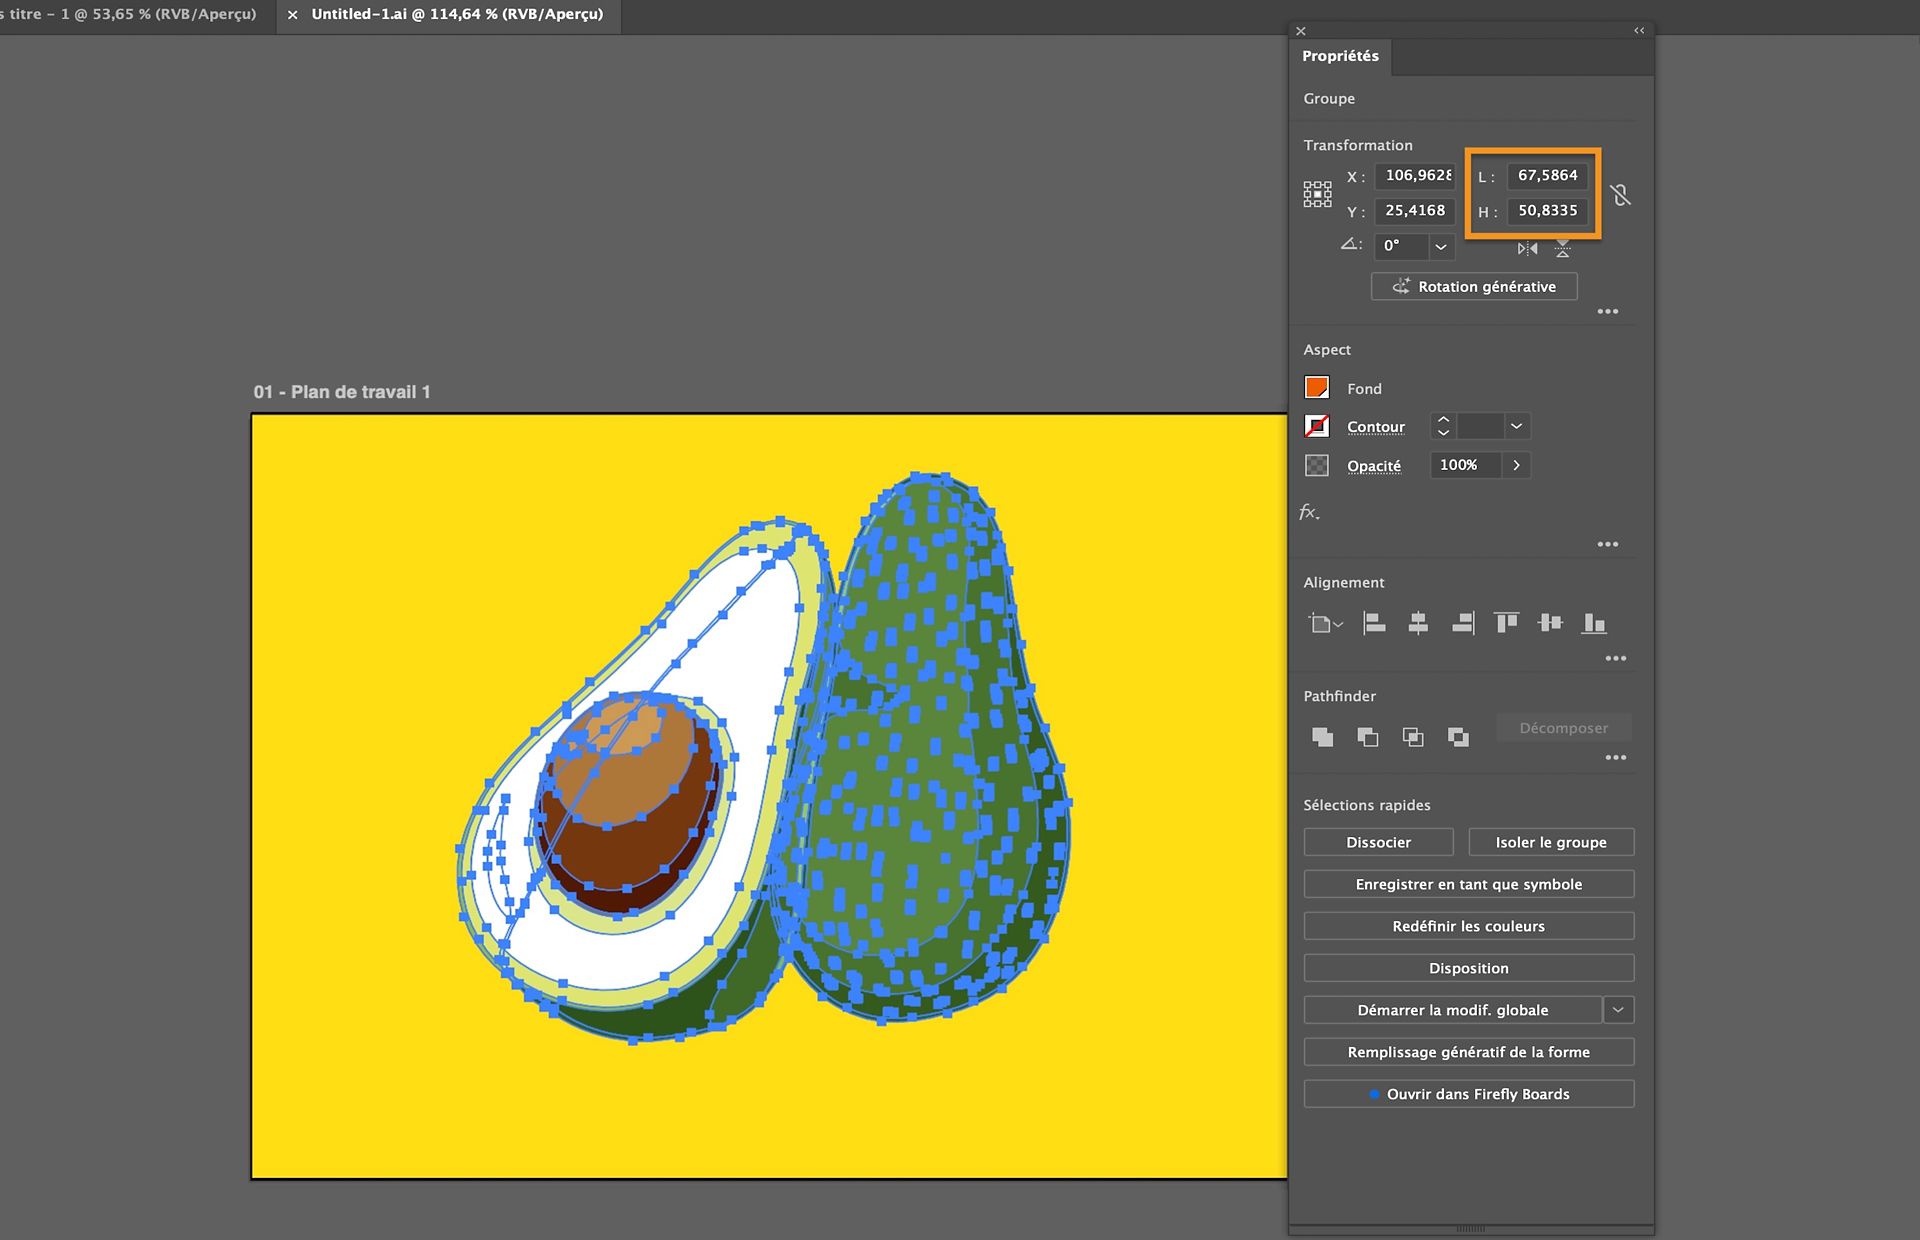Click the opacity checkerboard icon
Viewport: 1920px width, 1240px height.
coord(1317,465)
